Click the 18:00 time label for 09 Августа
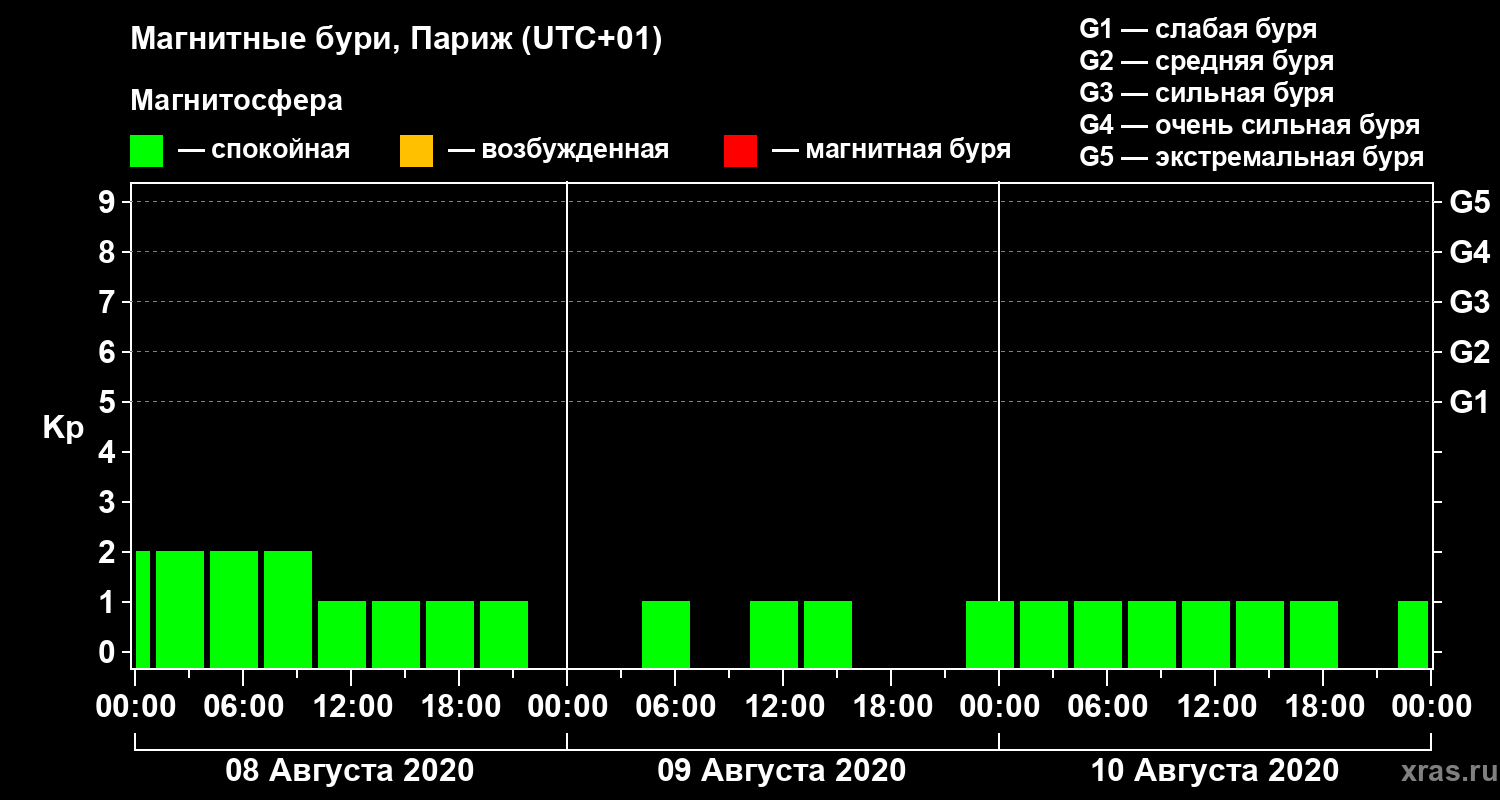1500x800 pixels. pos(891,707)
